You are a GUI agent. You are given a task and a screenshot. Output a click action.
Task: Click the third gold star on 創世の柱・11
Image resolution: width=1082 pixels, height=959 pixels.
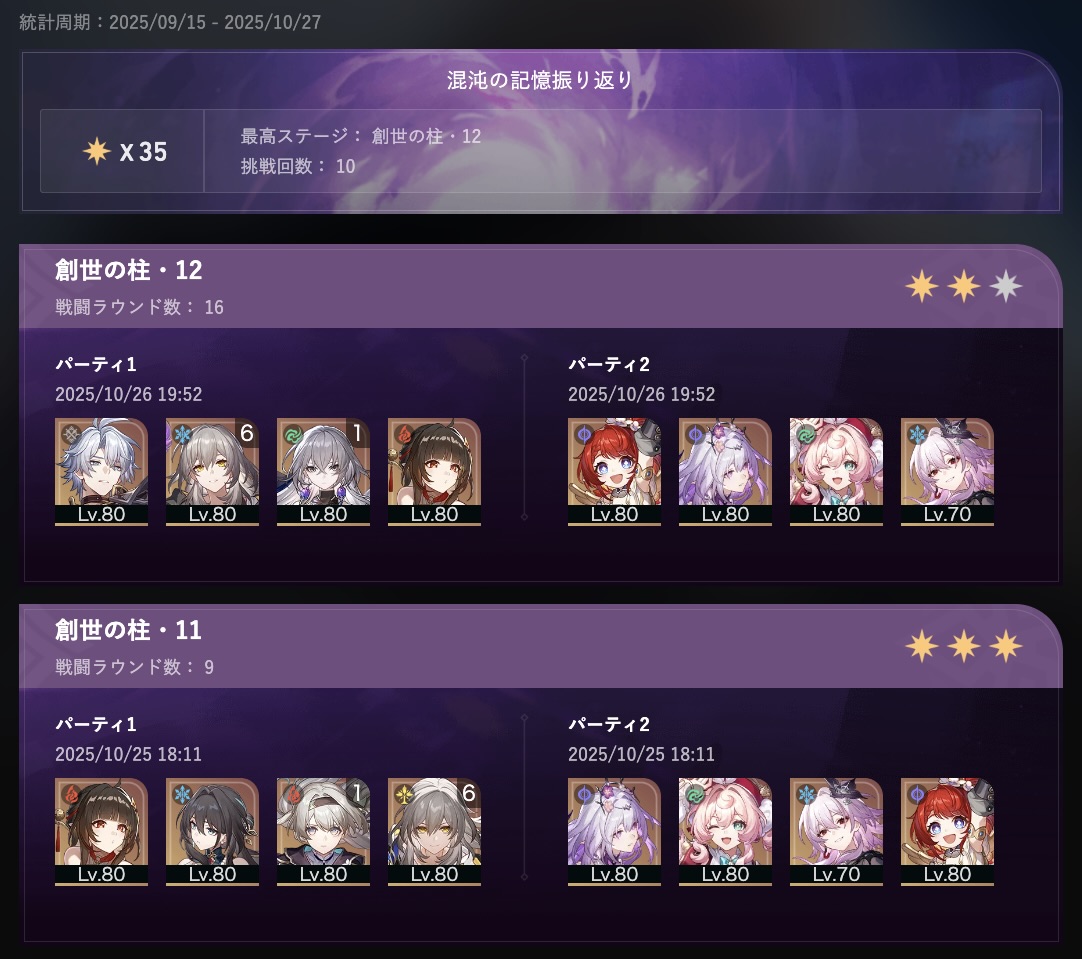click(x=1005, y=646)
